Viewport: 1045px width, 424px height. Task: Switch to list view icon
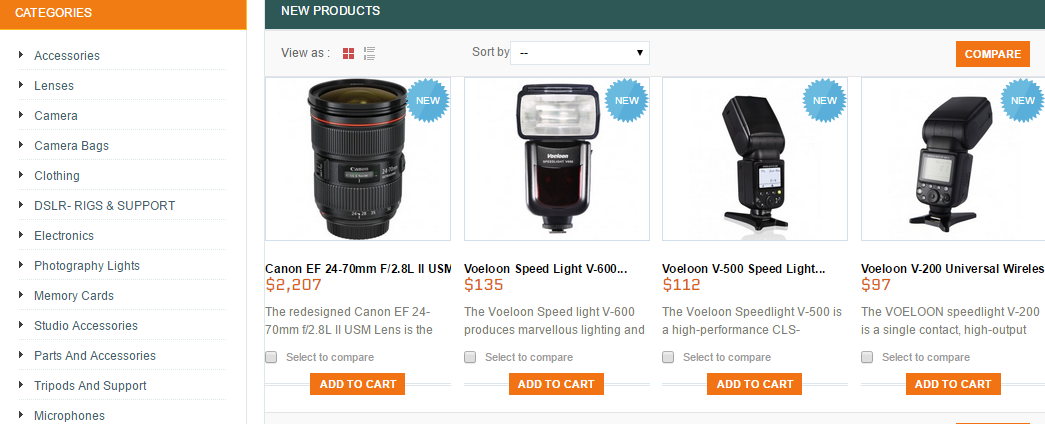(369, 53)
